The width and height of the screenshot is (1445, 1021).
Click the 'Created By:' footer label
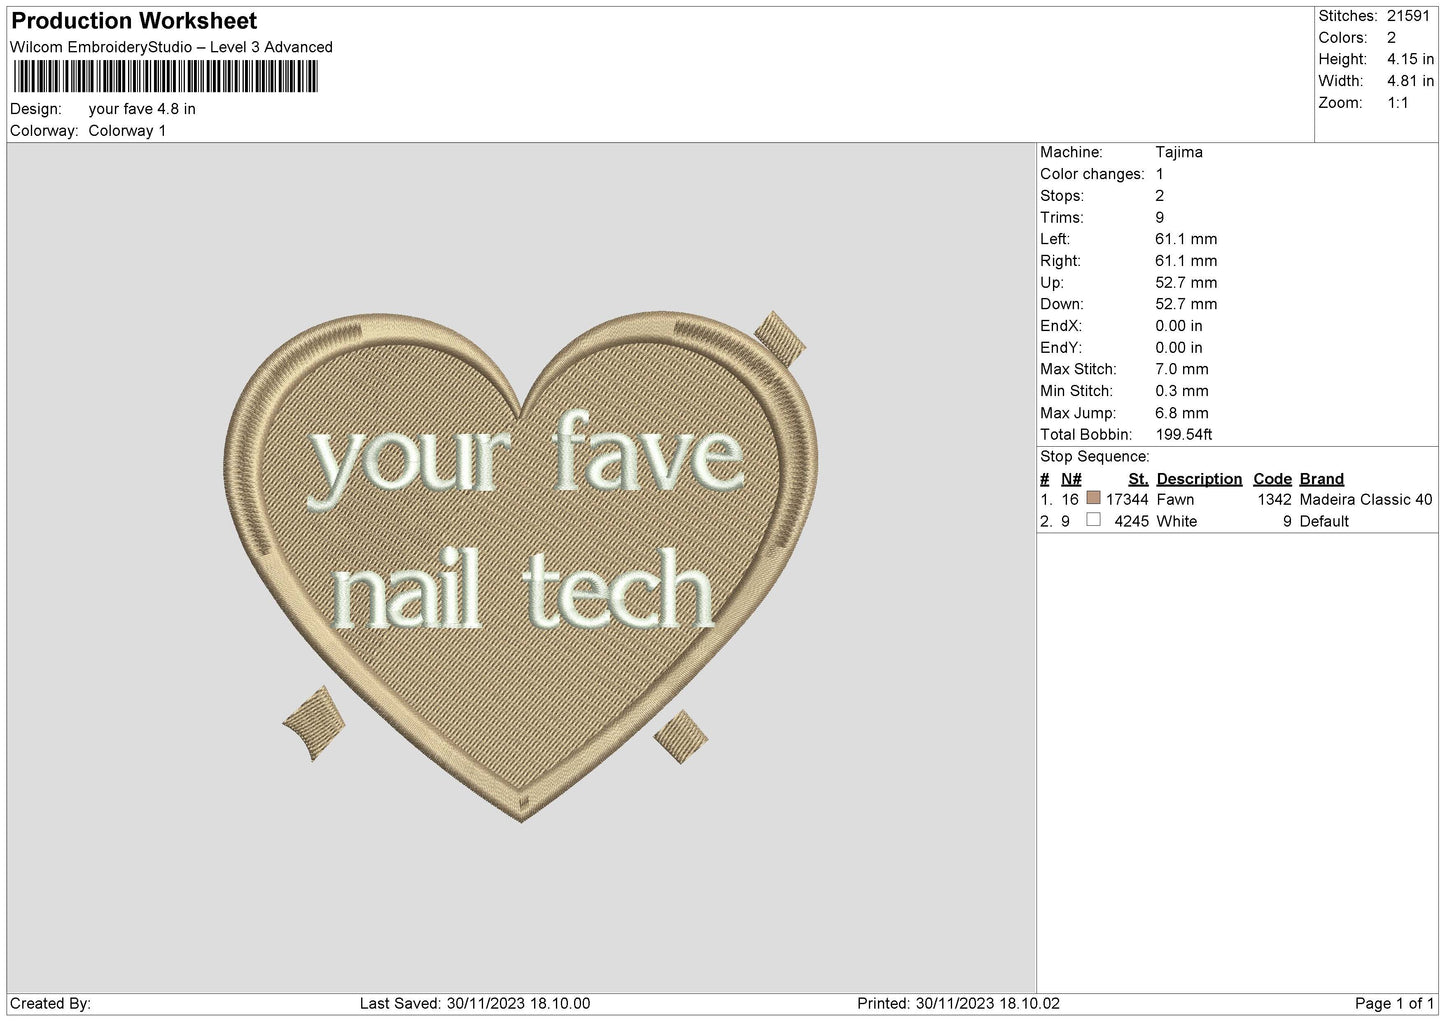[51, 1003]
